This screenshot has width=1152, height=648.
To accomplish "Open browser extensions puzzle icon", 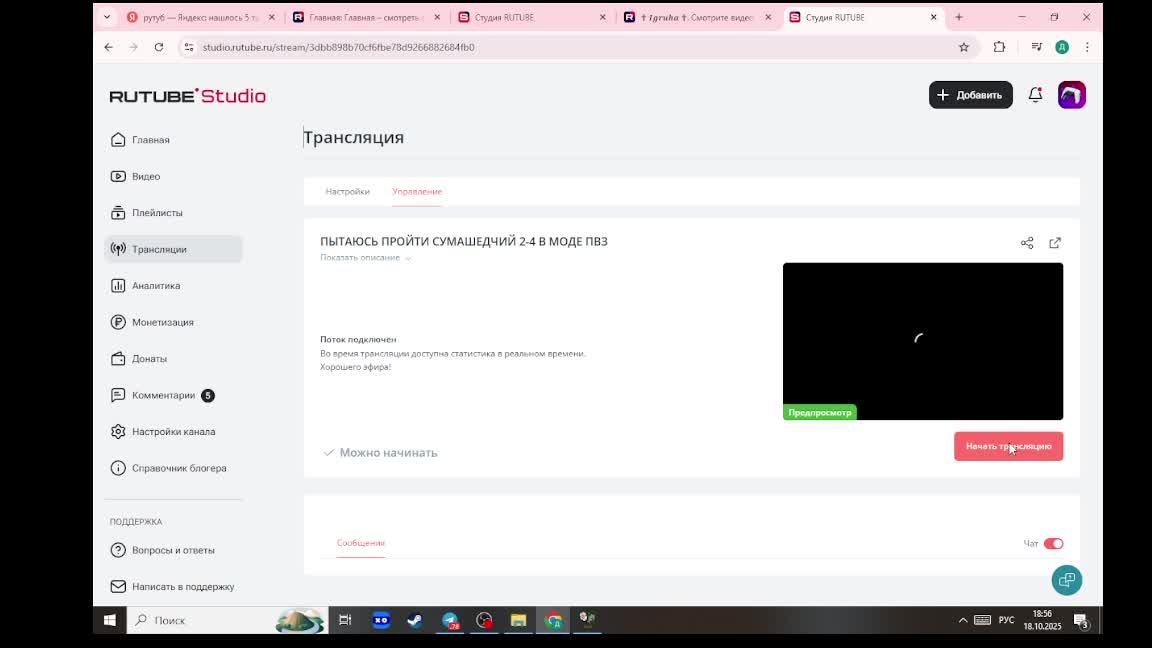I will point(999,47).
